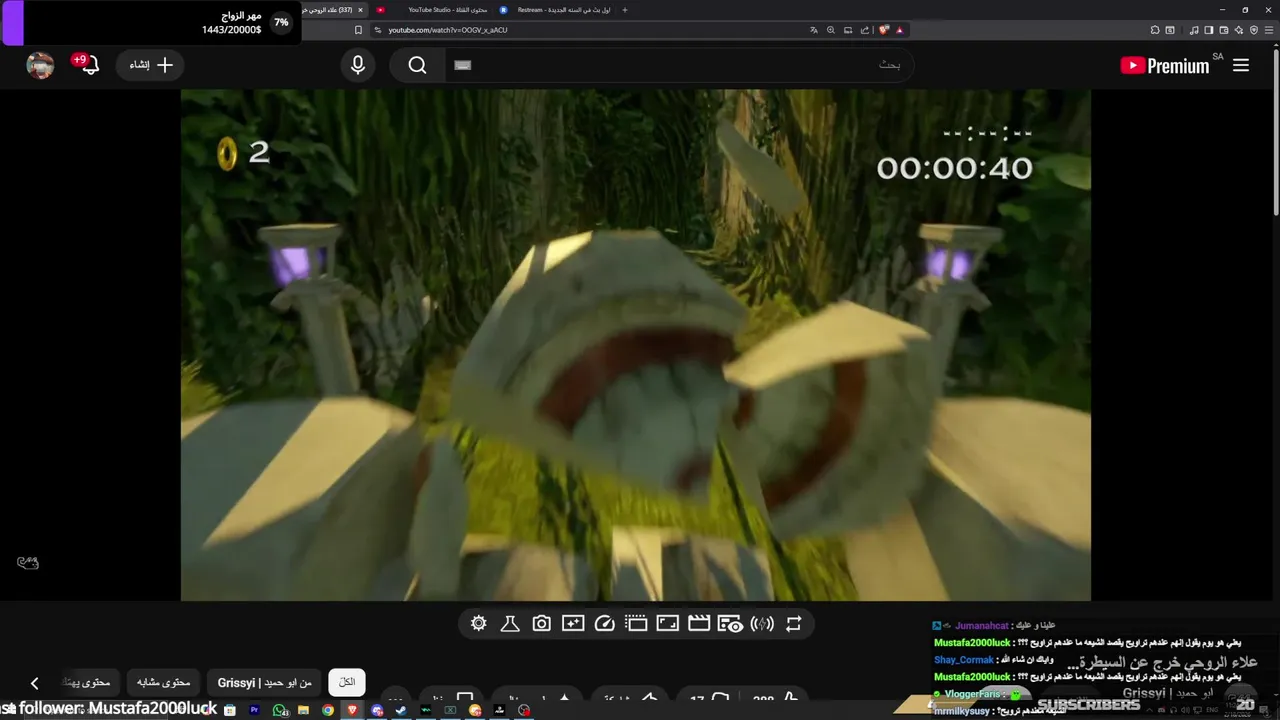This screenshot has width=1280, height=720.
Task: Switch to the Restream browser tab
Action: [x=555, y=9]
